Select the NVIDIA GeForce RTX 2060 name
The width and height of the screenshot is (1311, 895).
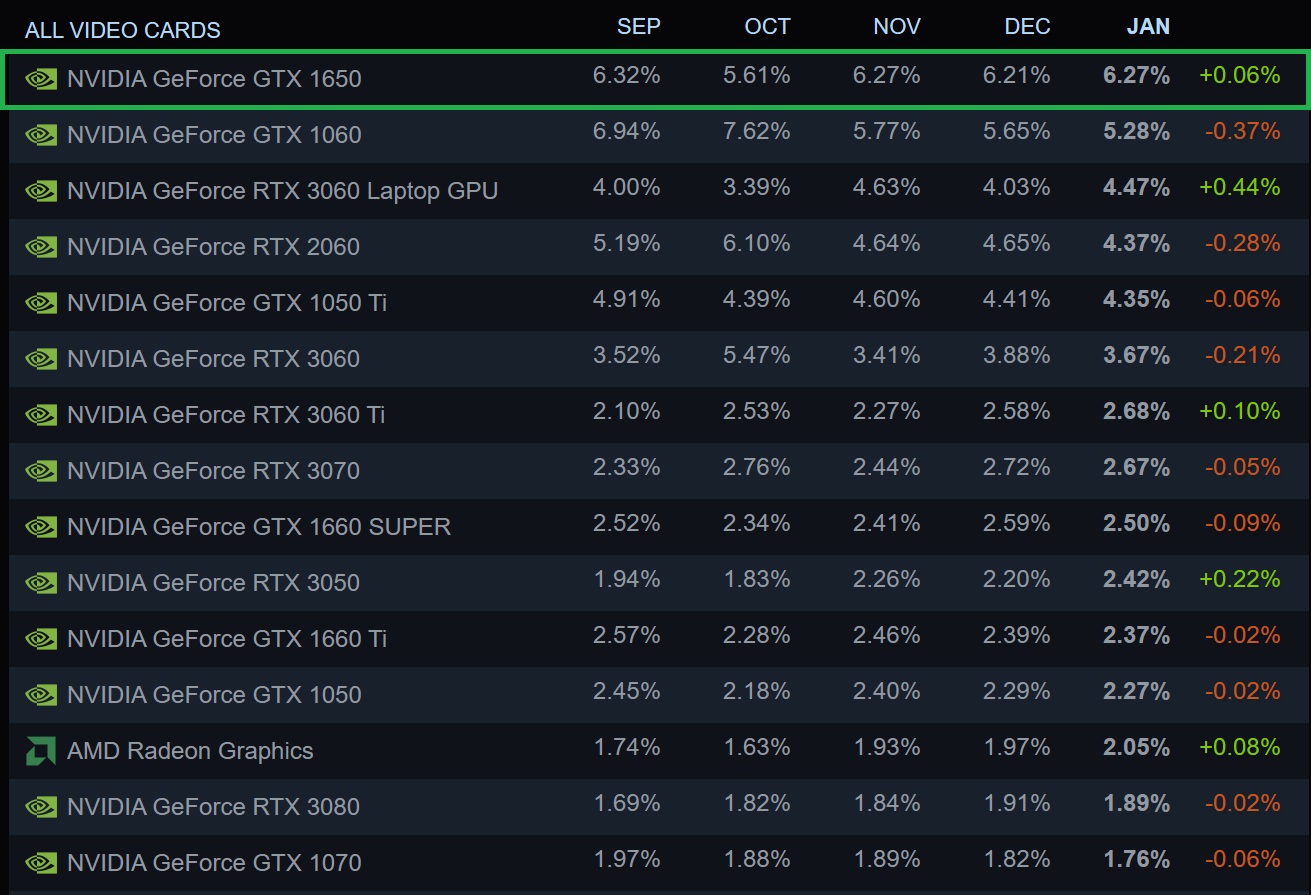(213, 247)
